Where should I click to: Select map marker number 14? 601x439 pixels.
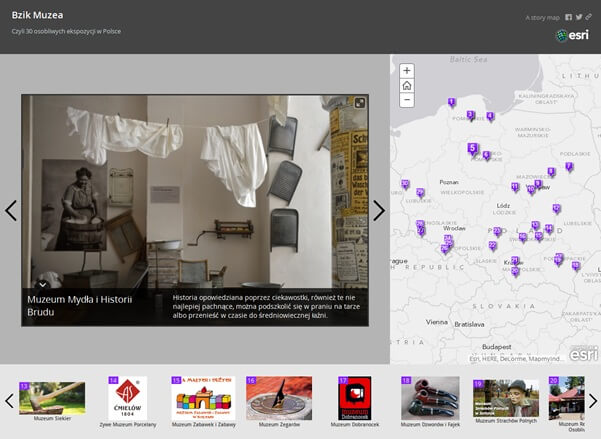[x=549, y=229]
